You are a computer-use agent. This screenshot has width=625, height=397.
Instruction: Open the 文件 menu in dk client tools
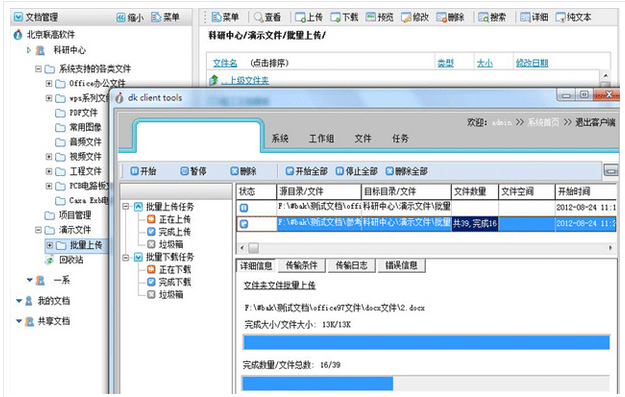point(363,138)
